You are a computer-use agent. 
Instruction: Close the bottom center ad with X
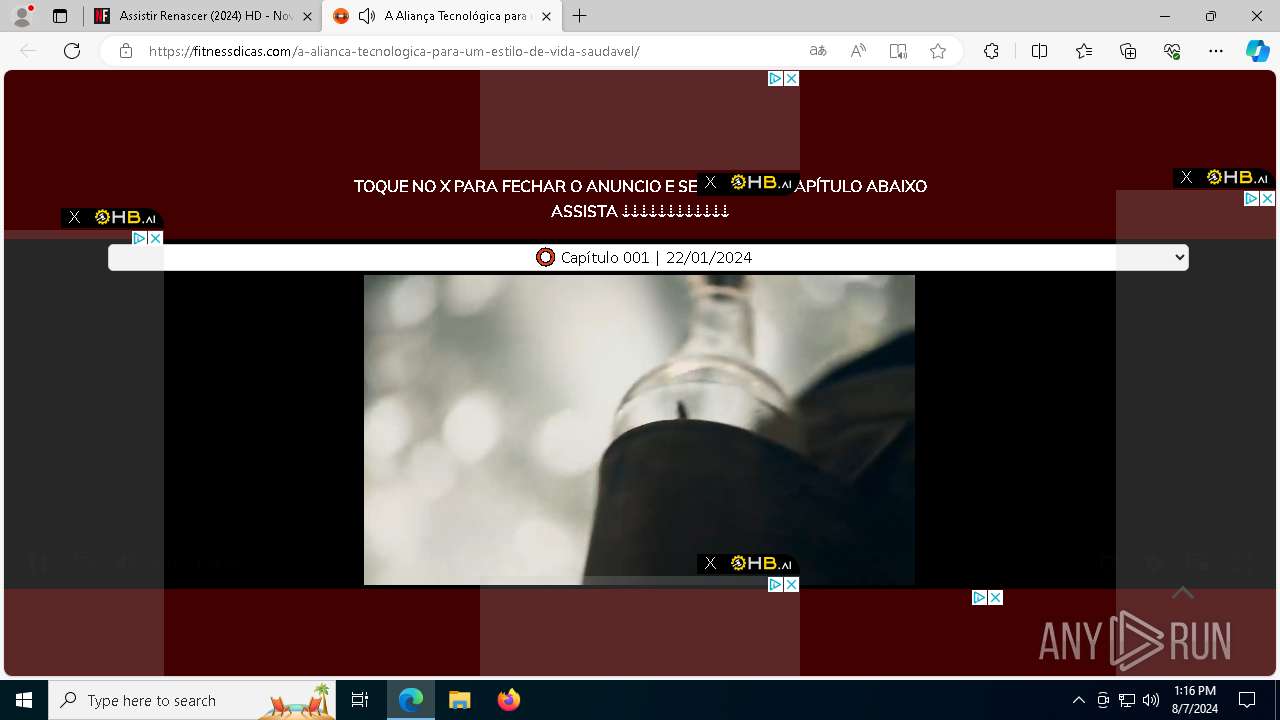(791, 584)
